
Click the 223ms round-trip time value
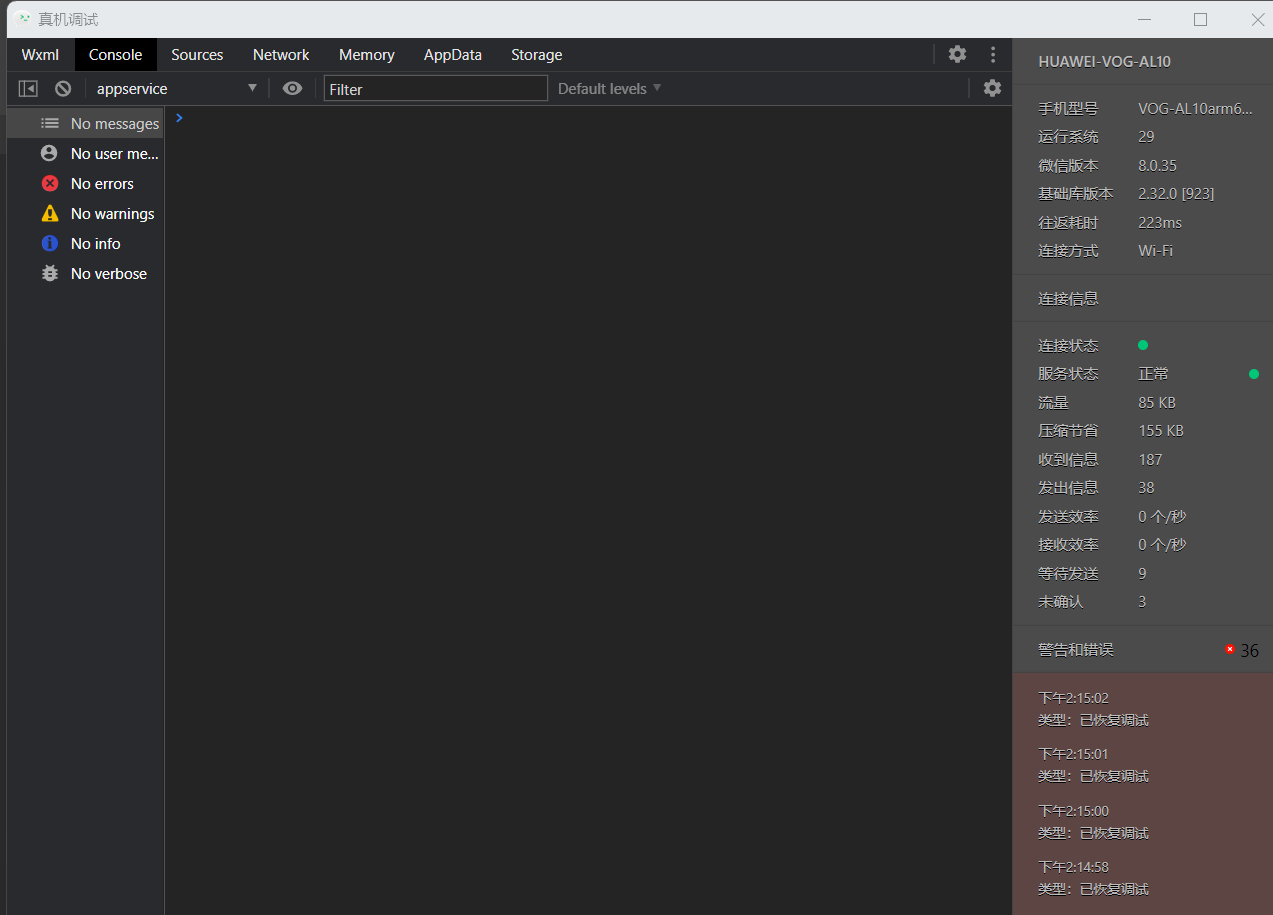click(x=1160, y=223)
